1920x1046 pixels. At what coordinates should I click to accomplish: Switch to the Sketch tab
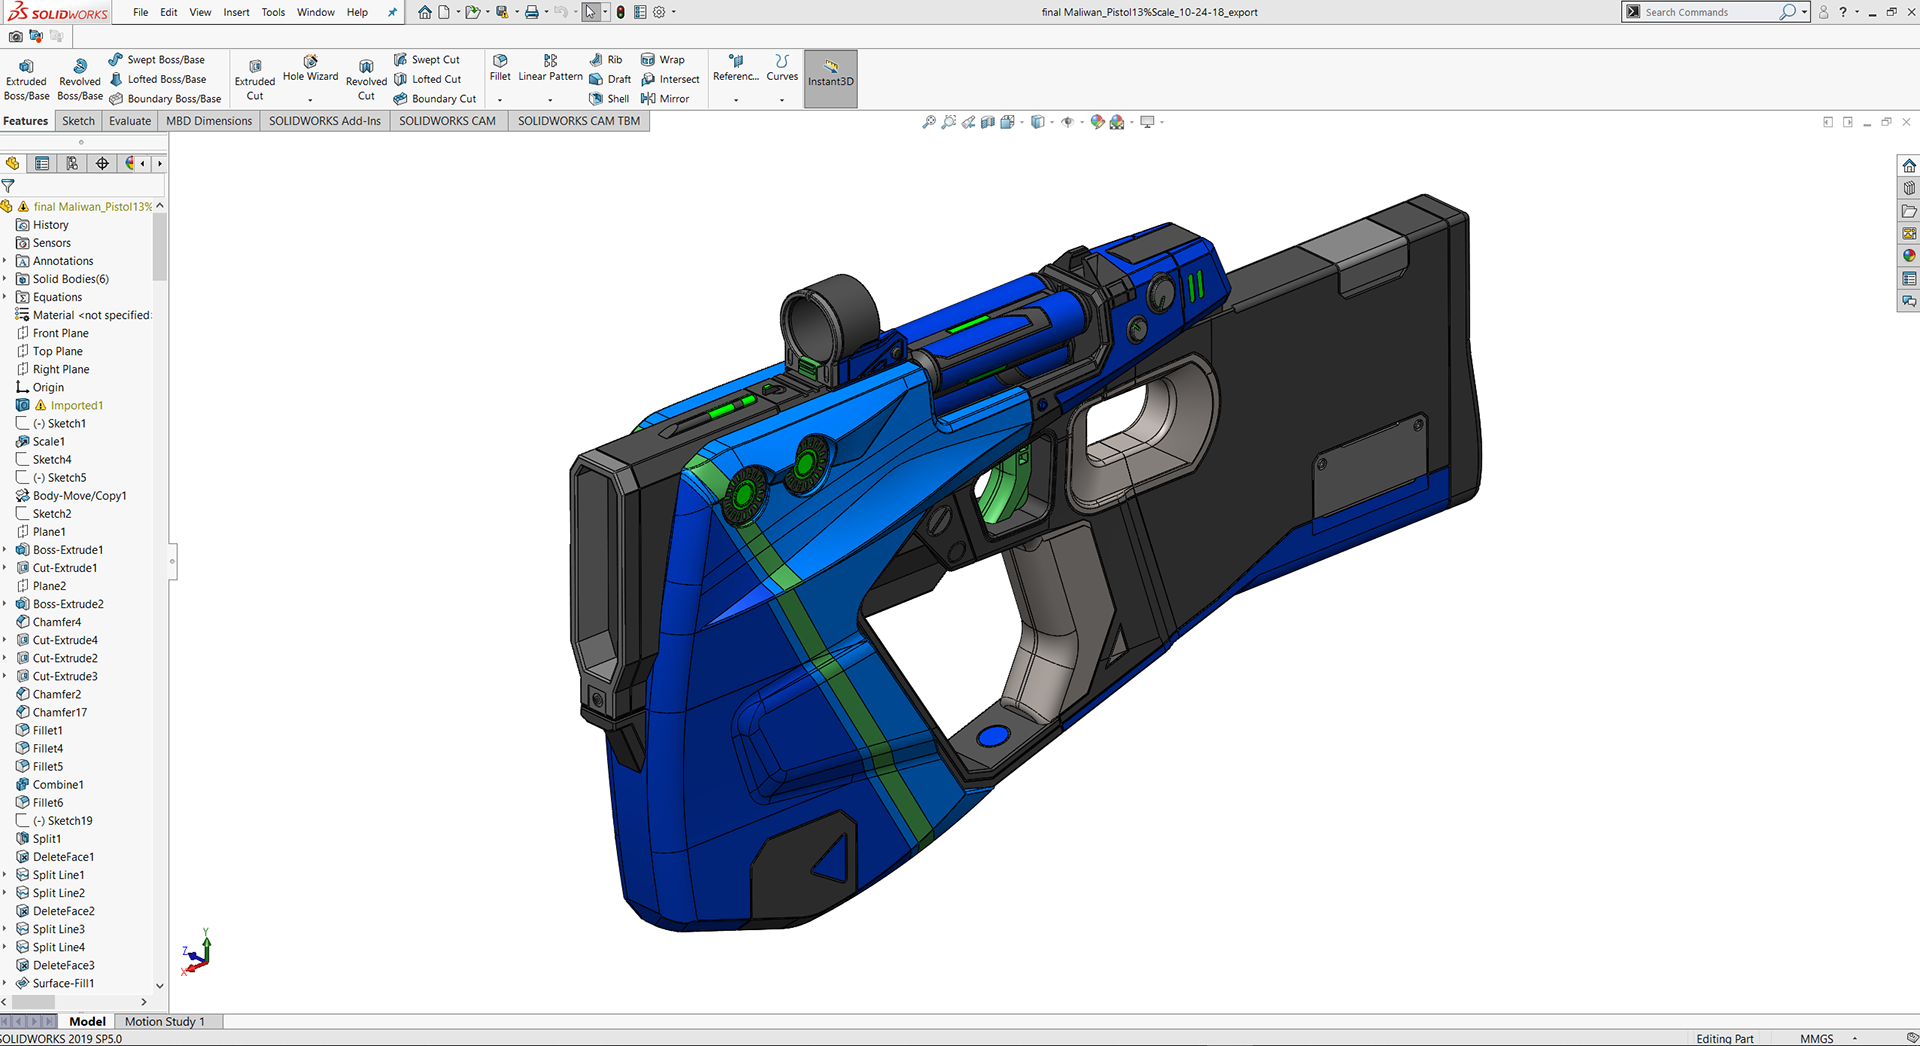pos(78,121)
